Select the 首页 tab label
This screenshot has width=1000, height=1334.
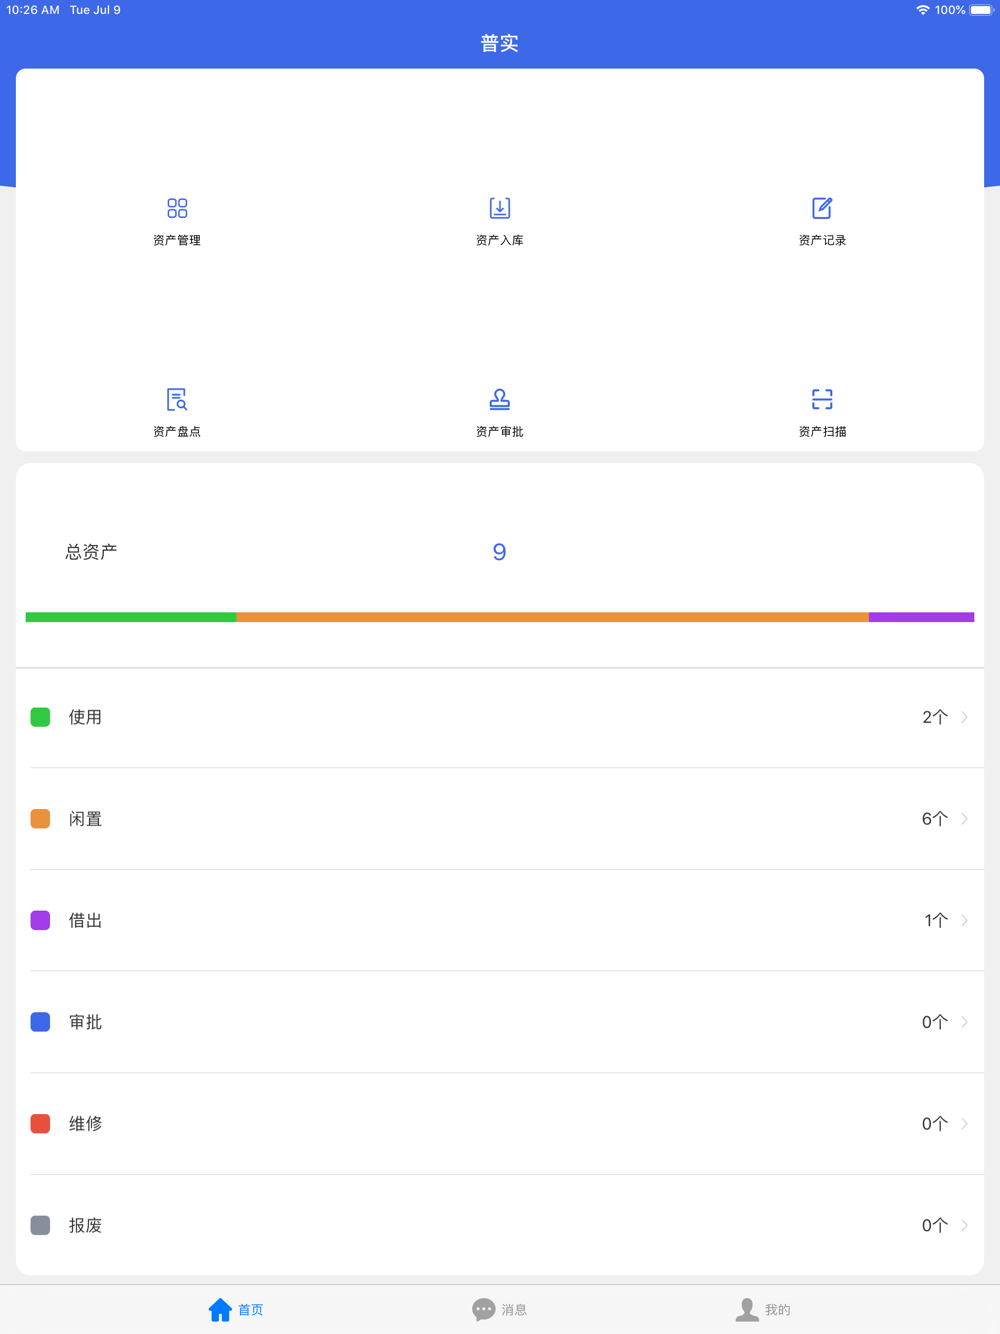[251, 1310]
